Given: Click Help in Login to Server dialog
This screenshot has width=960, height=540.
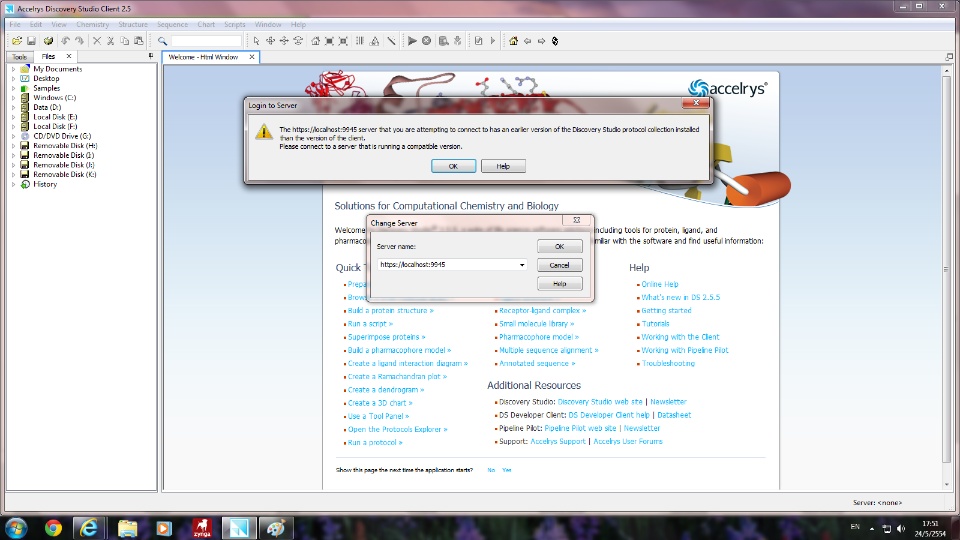Looking at the screenshot, I should [x=503, y=166].
